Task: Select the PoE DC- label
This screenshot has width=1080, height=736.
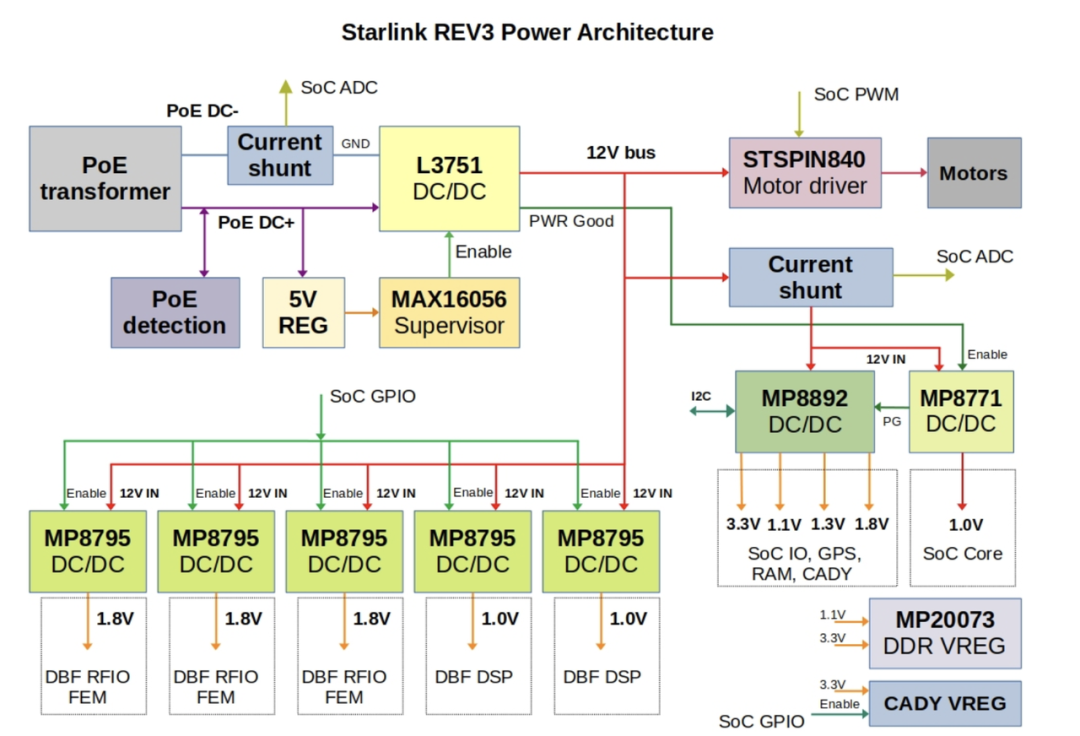Action: pos(202,111)
